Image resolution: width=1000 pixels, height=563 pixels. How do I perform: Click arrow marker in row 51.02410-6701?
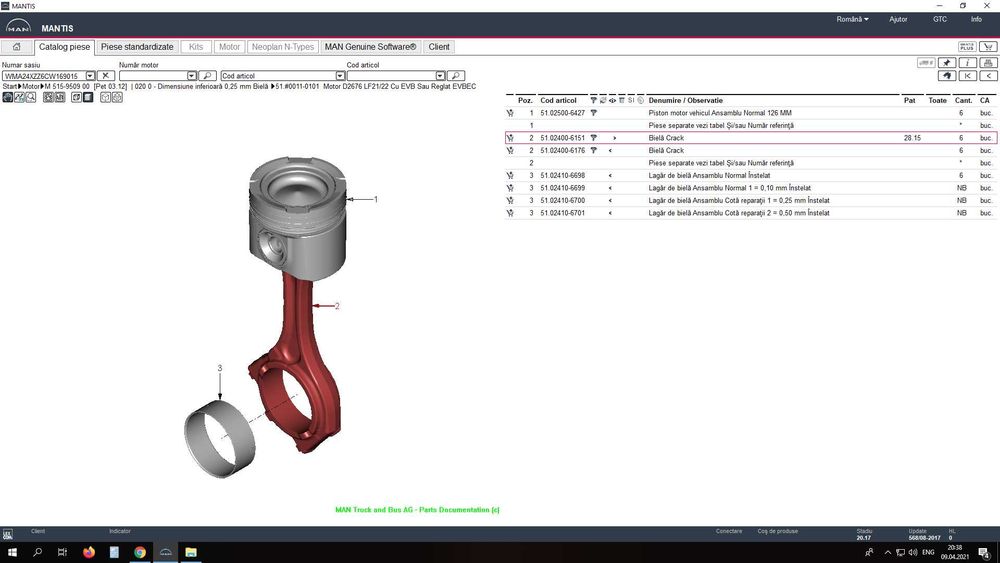point(610,213)
